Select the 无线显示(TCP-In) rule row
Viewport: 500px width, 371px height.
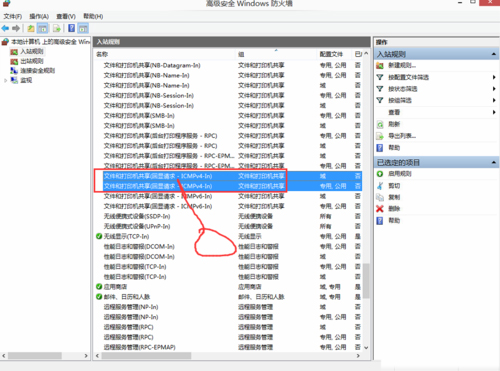228,236
